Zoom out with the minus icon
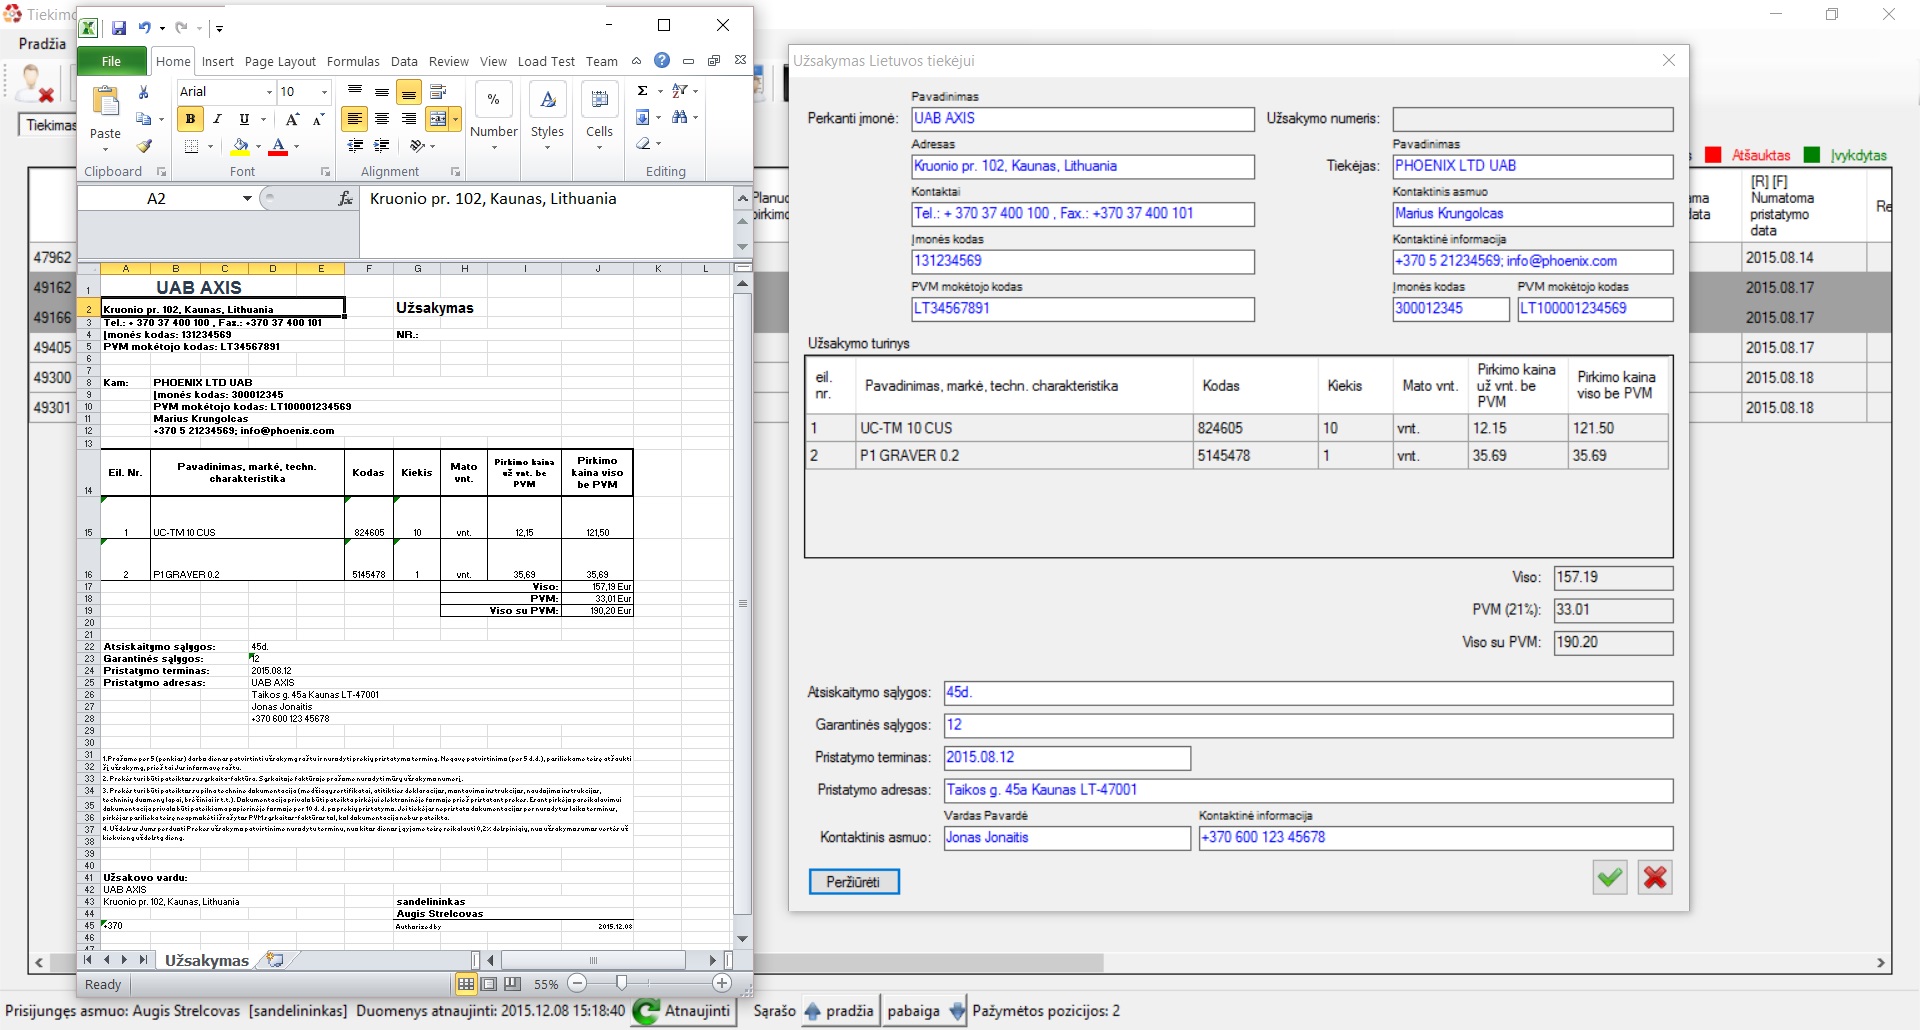Image resolution: width=1920 pixels, height=1030 pixels. pos(577,984)
